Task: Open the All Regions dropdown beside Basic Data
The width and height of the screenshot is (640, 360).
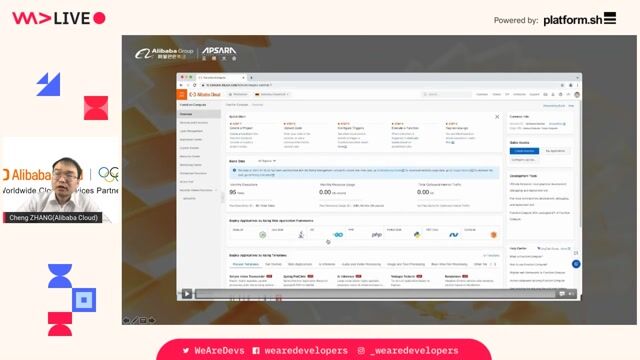Action: pos(267,161)
